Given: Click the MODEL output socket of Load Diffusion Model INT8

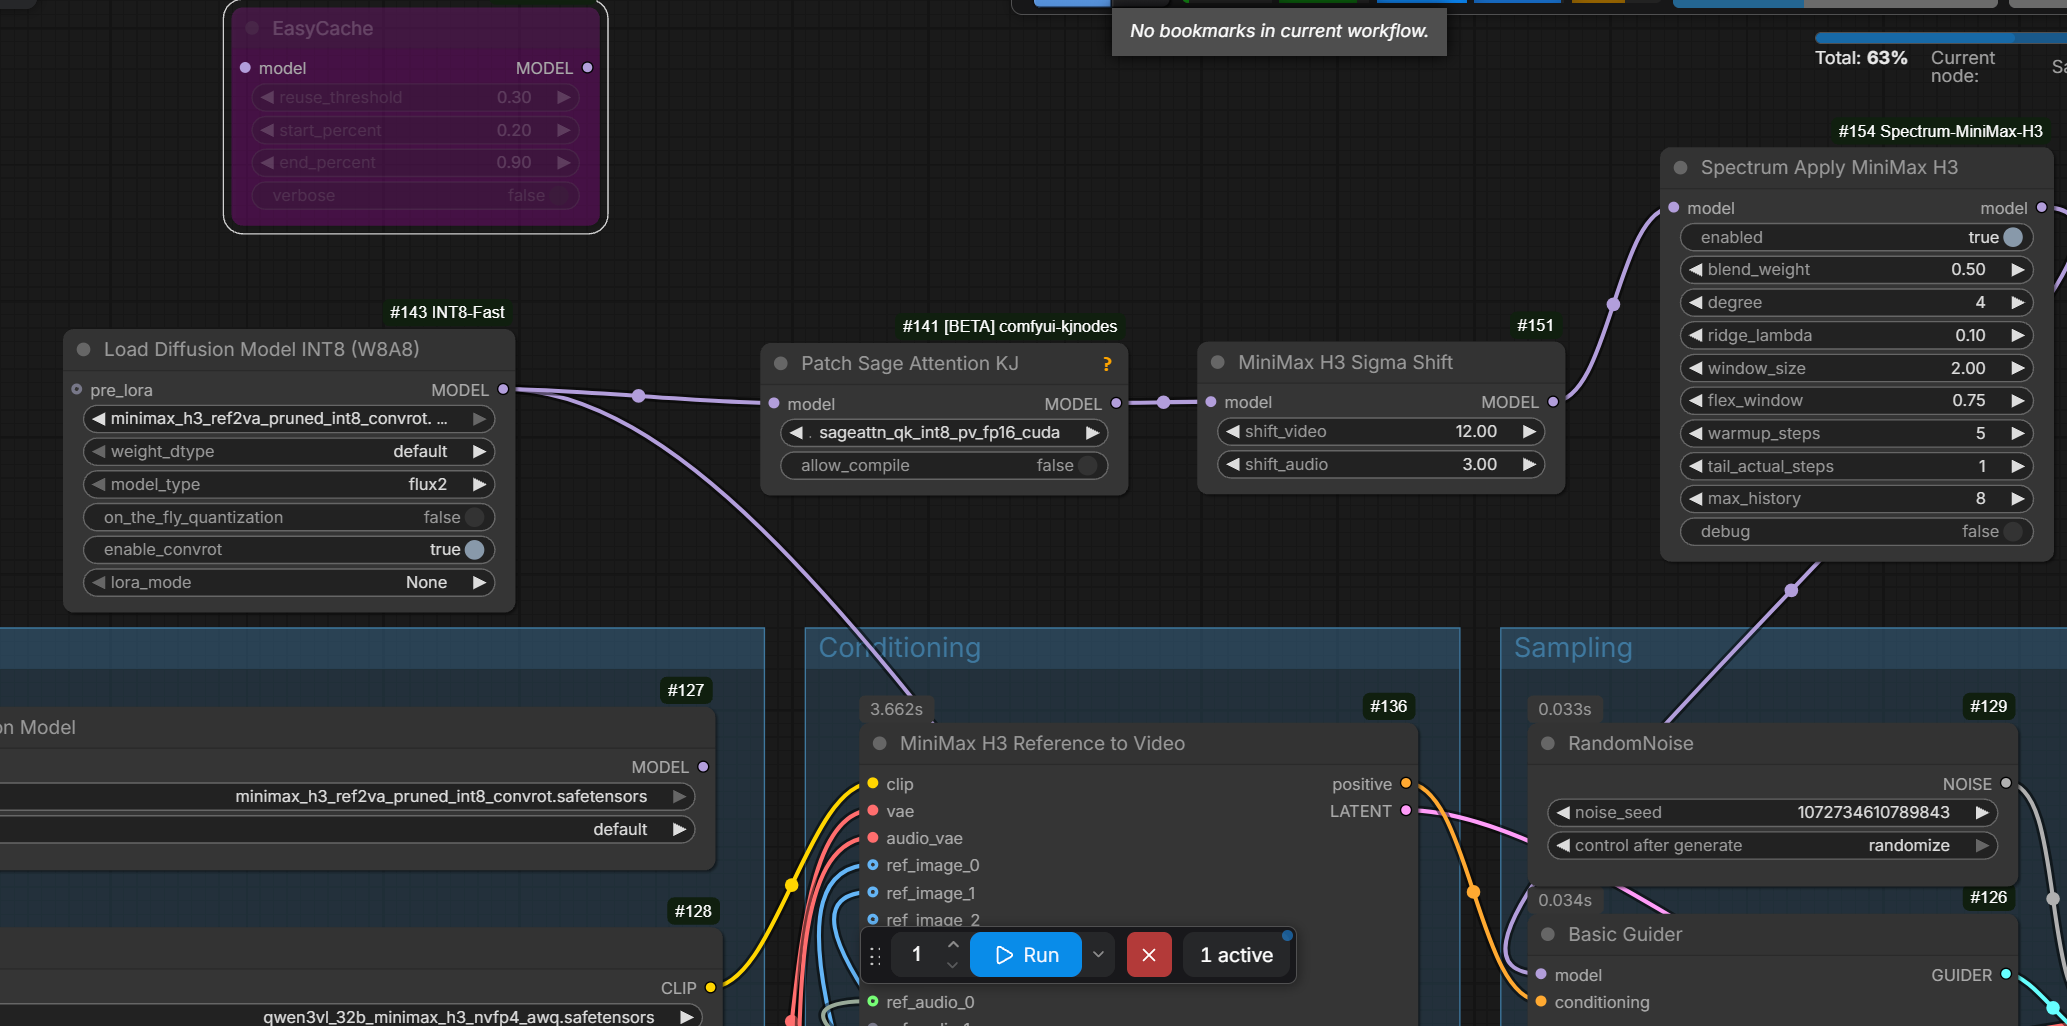Looking at the screenshot, I should (x=503, y=389).
